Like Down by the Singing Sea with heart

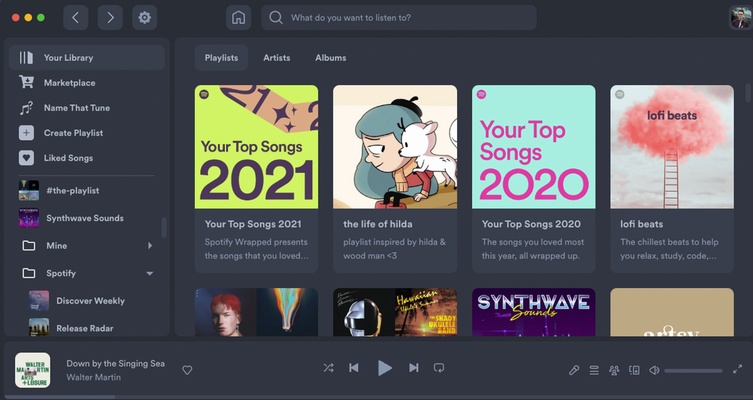(x=187, y=370)
